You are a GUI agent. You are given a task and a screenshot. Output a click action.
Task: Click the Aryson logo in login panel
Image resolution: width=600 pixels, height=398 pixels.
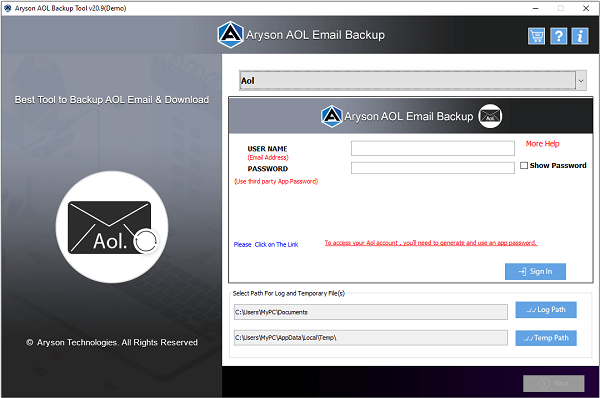point(331,116)
